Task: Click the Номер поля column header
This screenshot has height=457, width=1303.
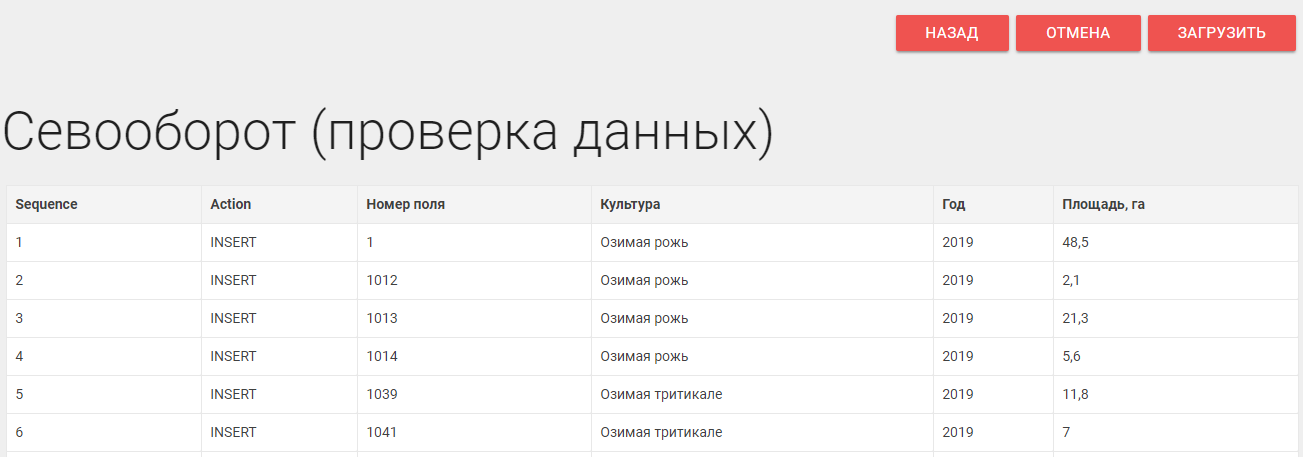Action: pyautogui.click(x=406, y=204)
